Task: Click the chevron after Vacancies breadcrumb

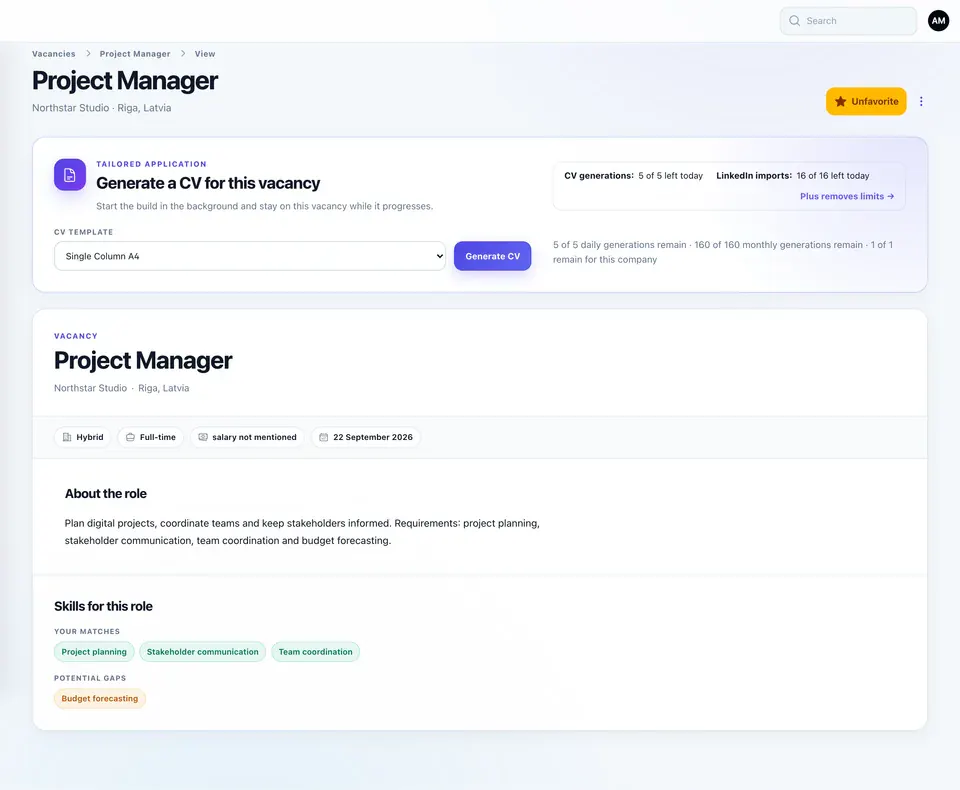Action: click(x=88, y=54)
